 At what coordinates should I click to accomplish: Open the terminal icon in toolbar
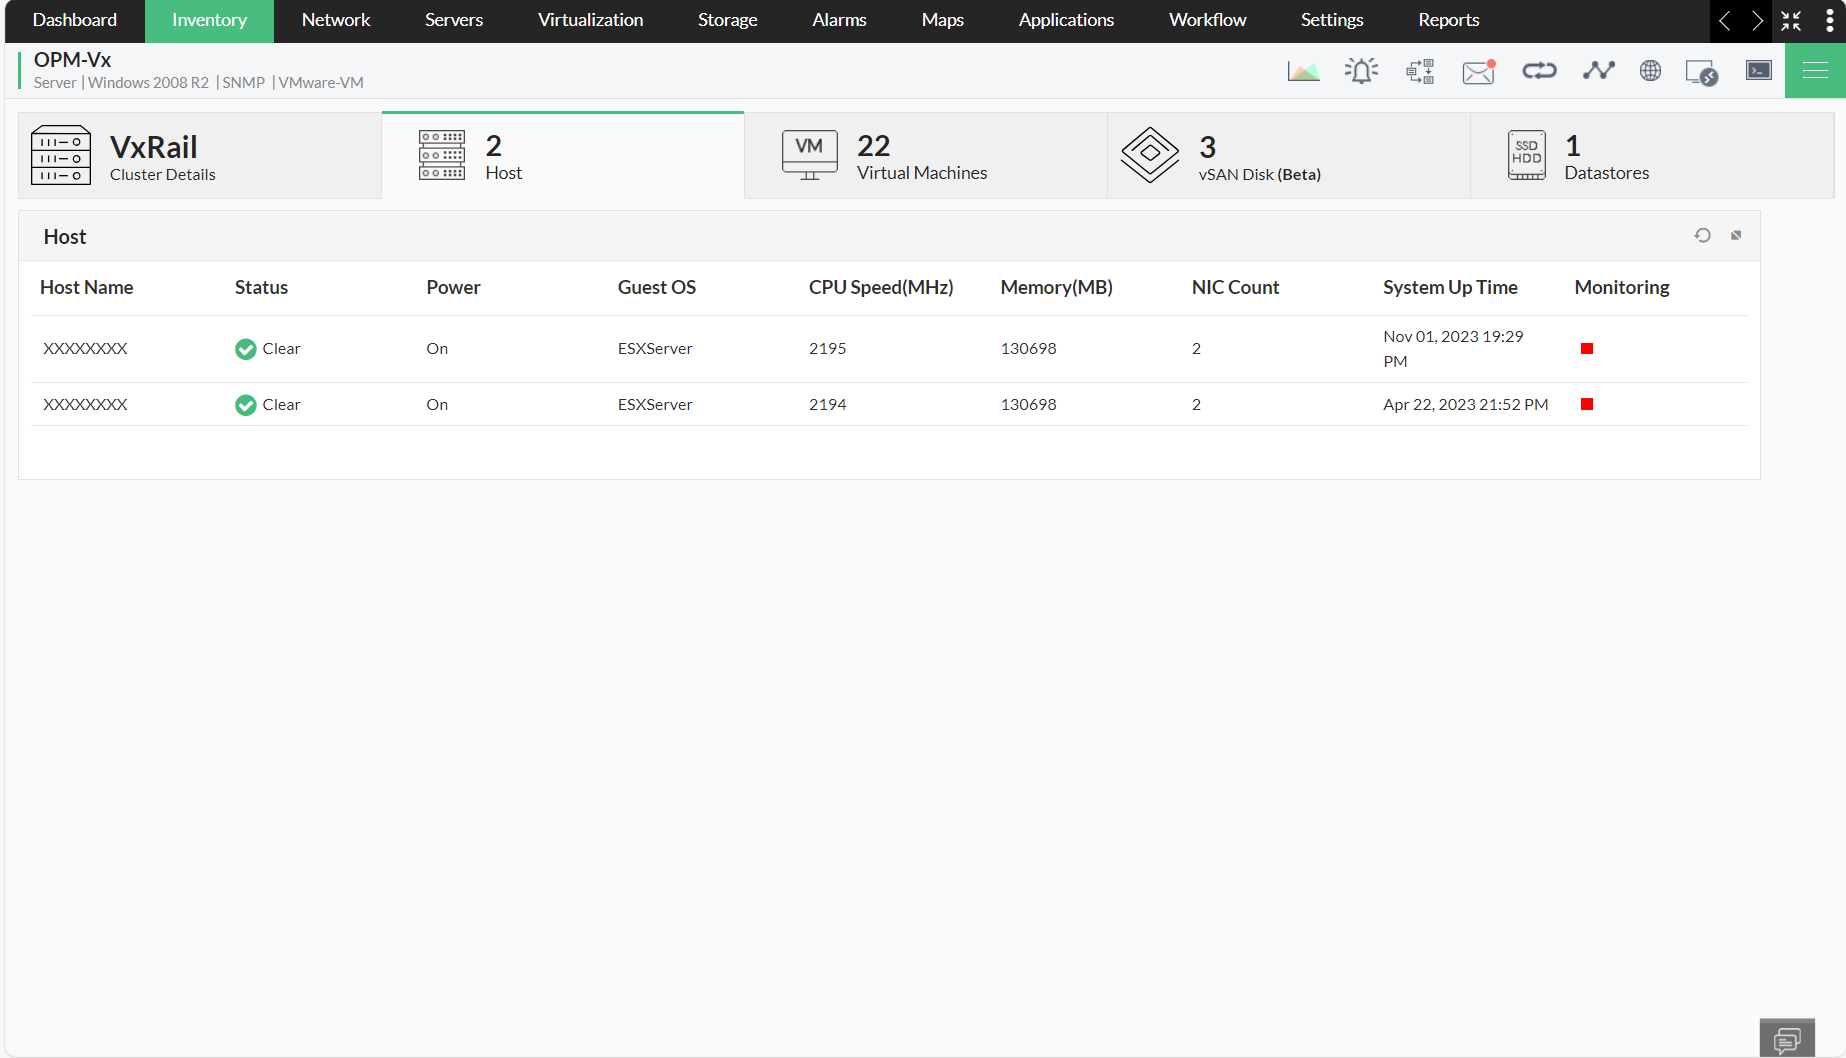(x=1758, y=70)
